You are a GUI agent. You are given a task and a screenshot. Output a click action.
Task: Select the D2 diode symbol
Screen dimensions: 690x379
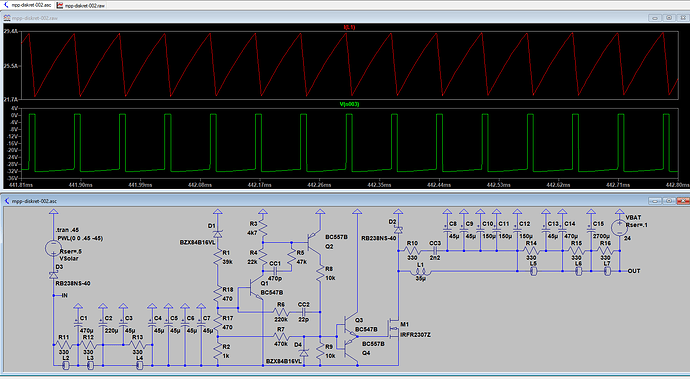(398, 229)
